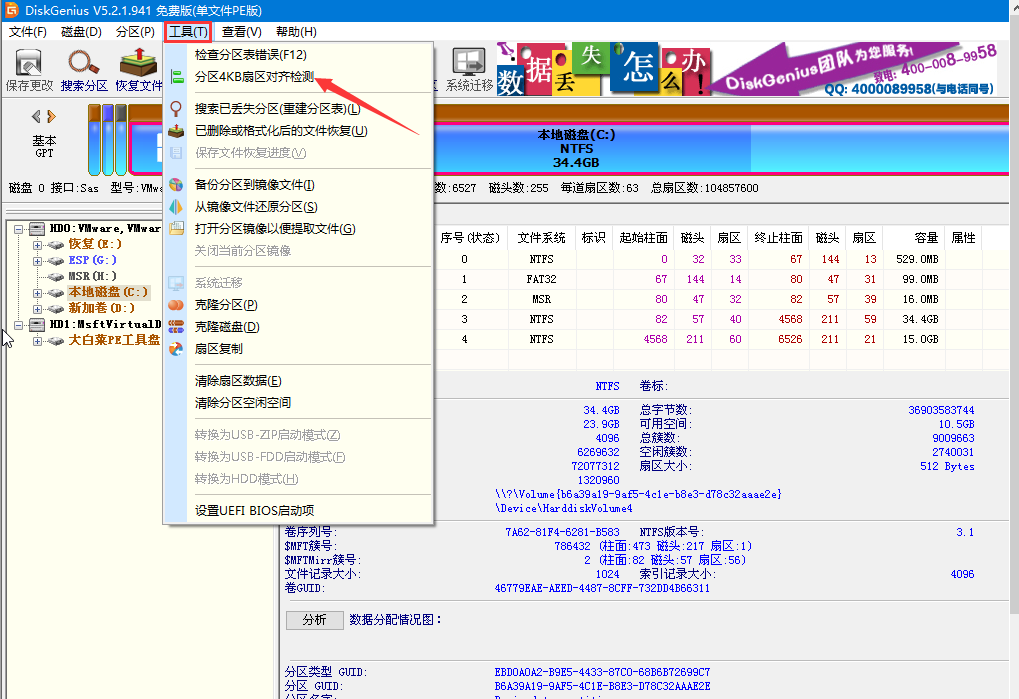The height and width of the screenshot is (699, 1019).
Task: Choose 已删除或格式化后的文件恢复 entry
Action: point(298,131)
